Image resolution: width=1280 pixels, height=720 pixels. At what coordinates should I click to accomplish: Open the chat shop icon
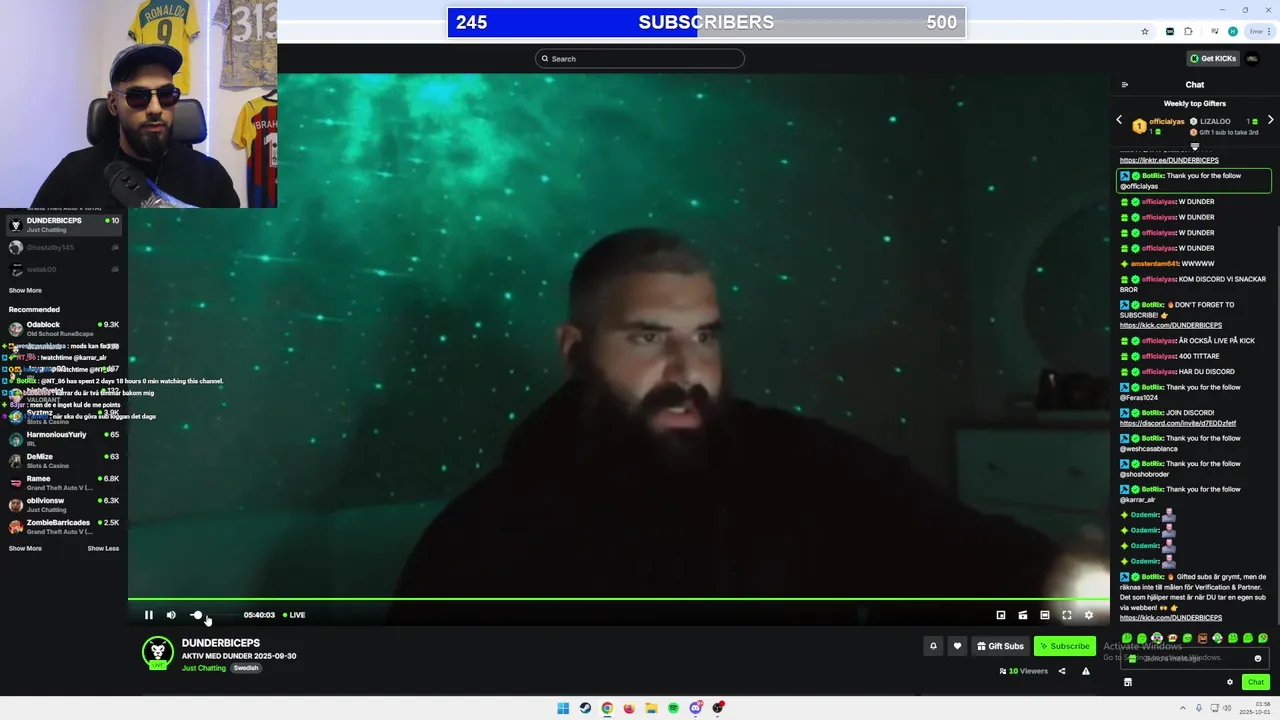1128,682
